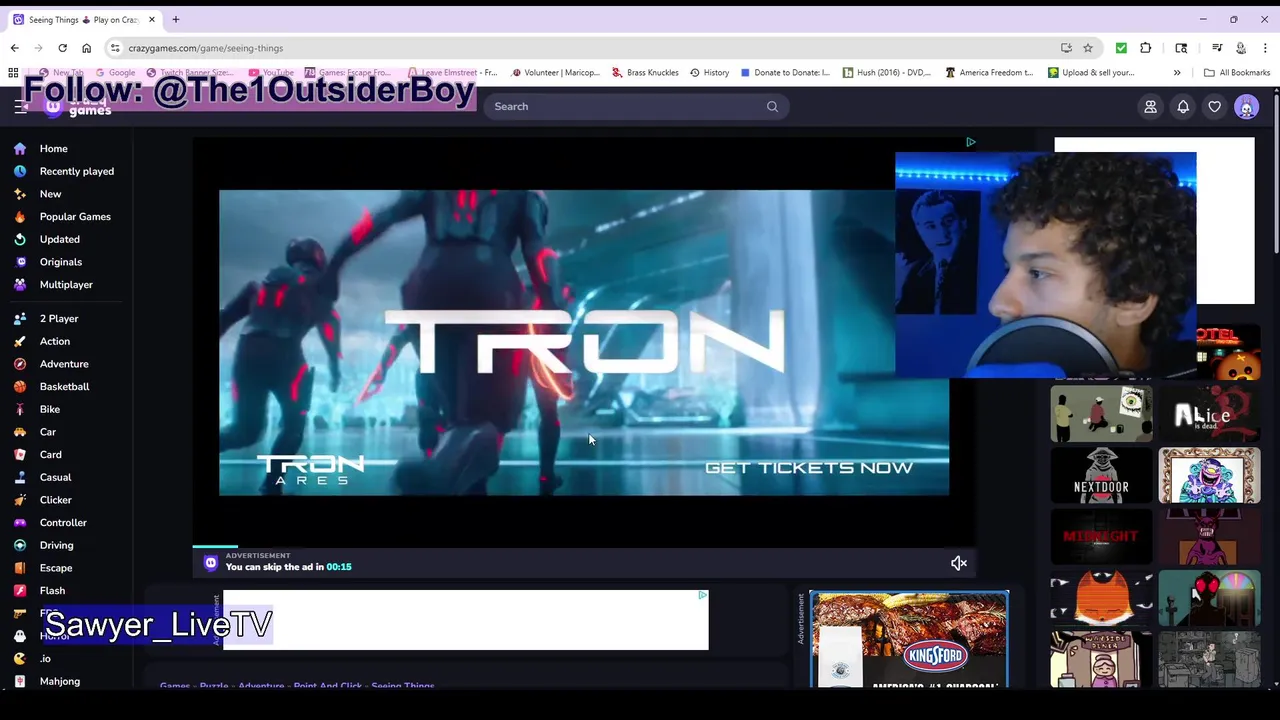Viewport: 1280px width, 720px height.
Task: Click the notifications bell icon
Action: [1183, 107]
